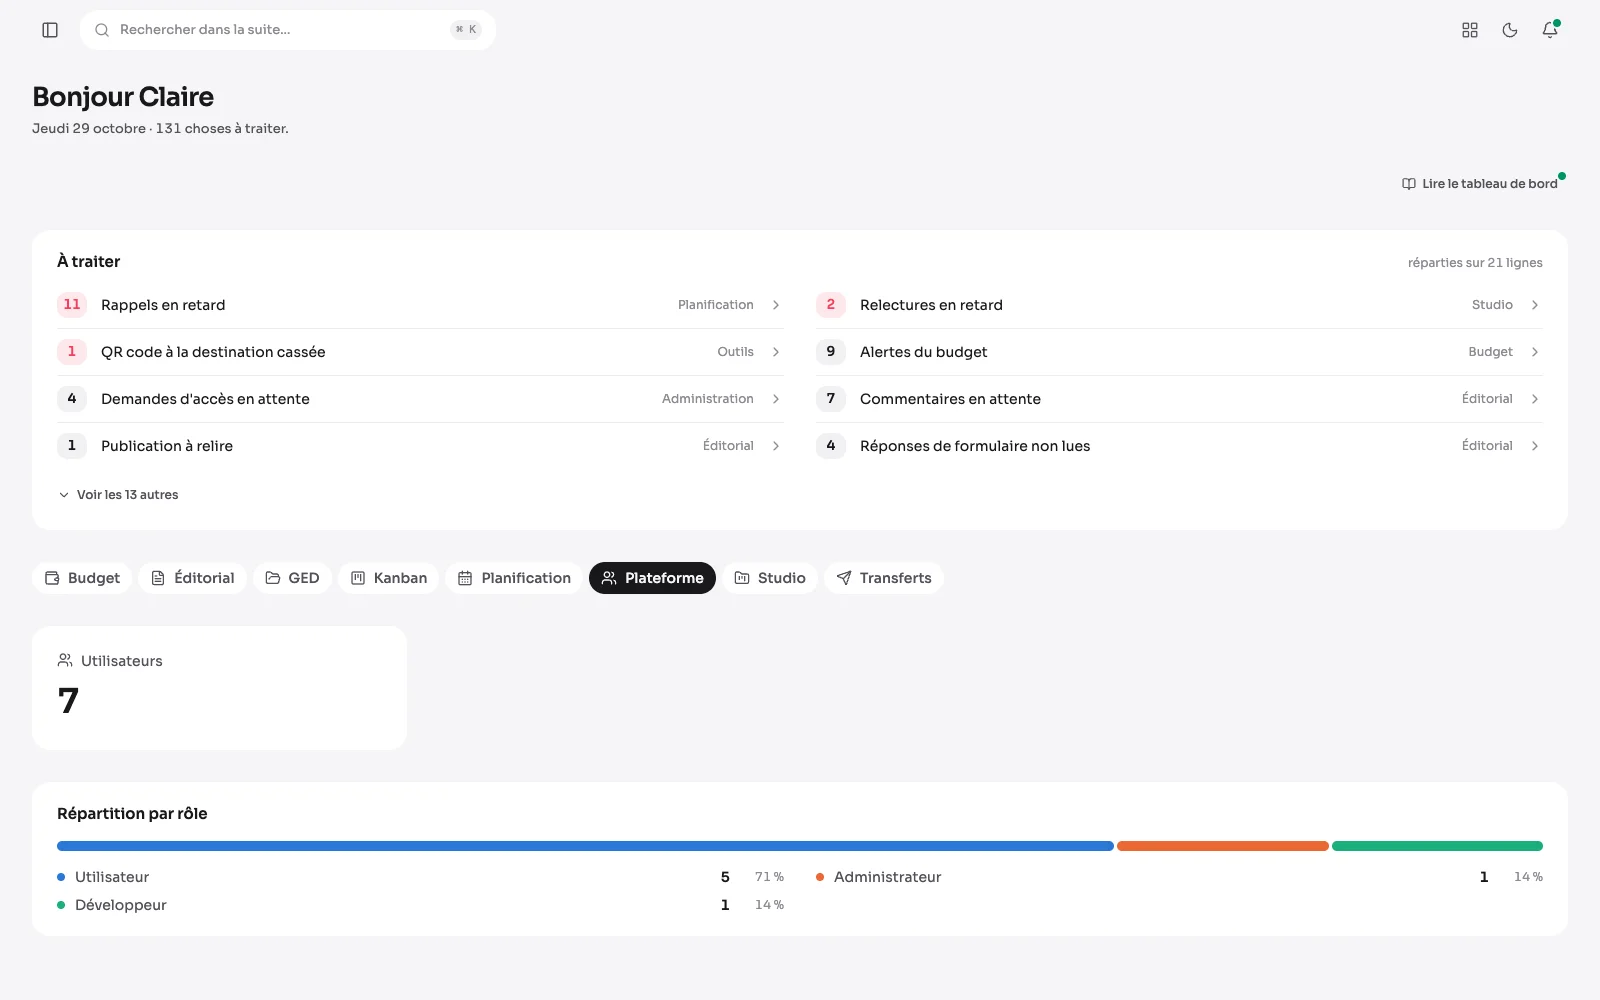Open Alertes du budget chevron
1600x1000 pixels.
(x=1535, y=352)
